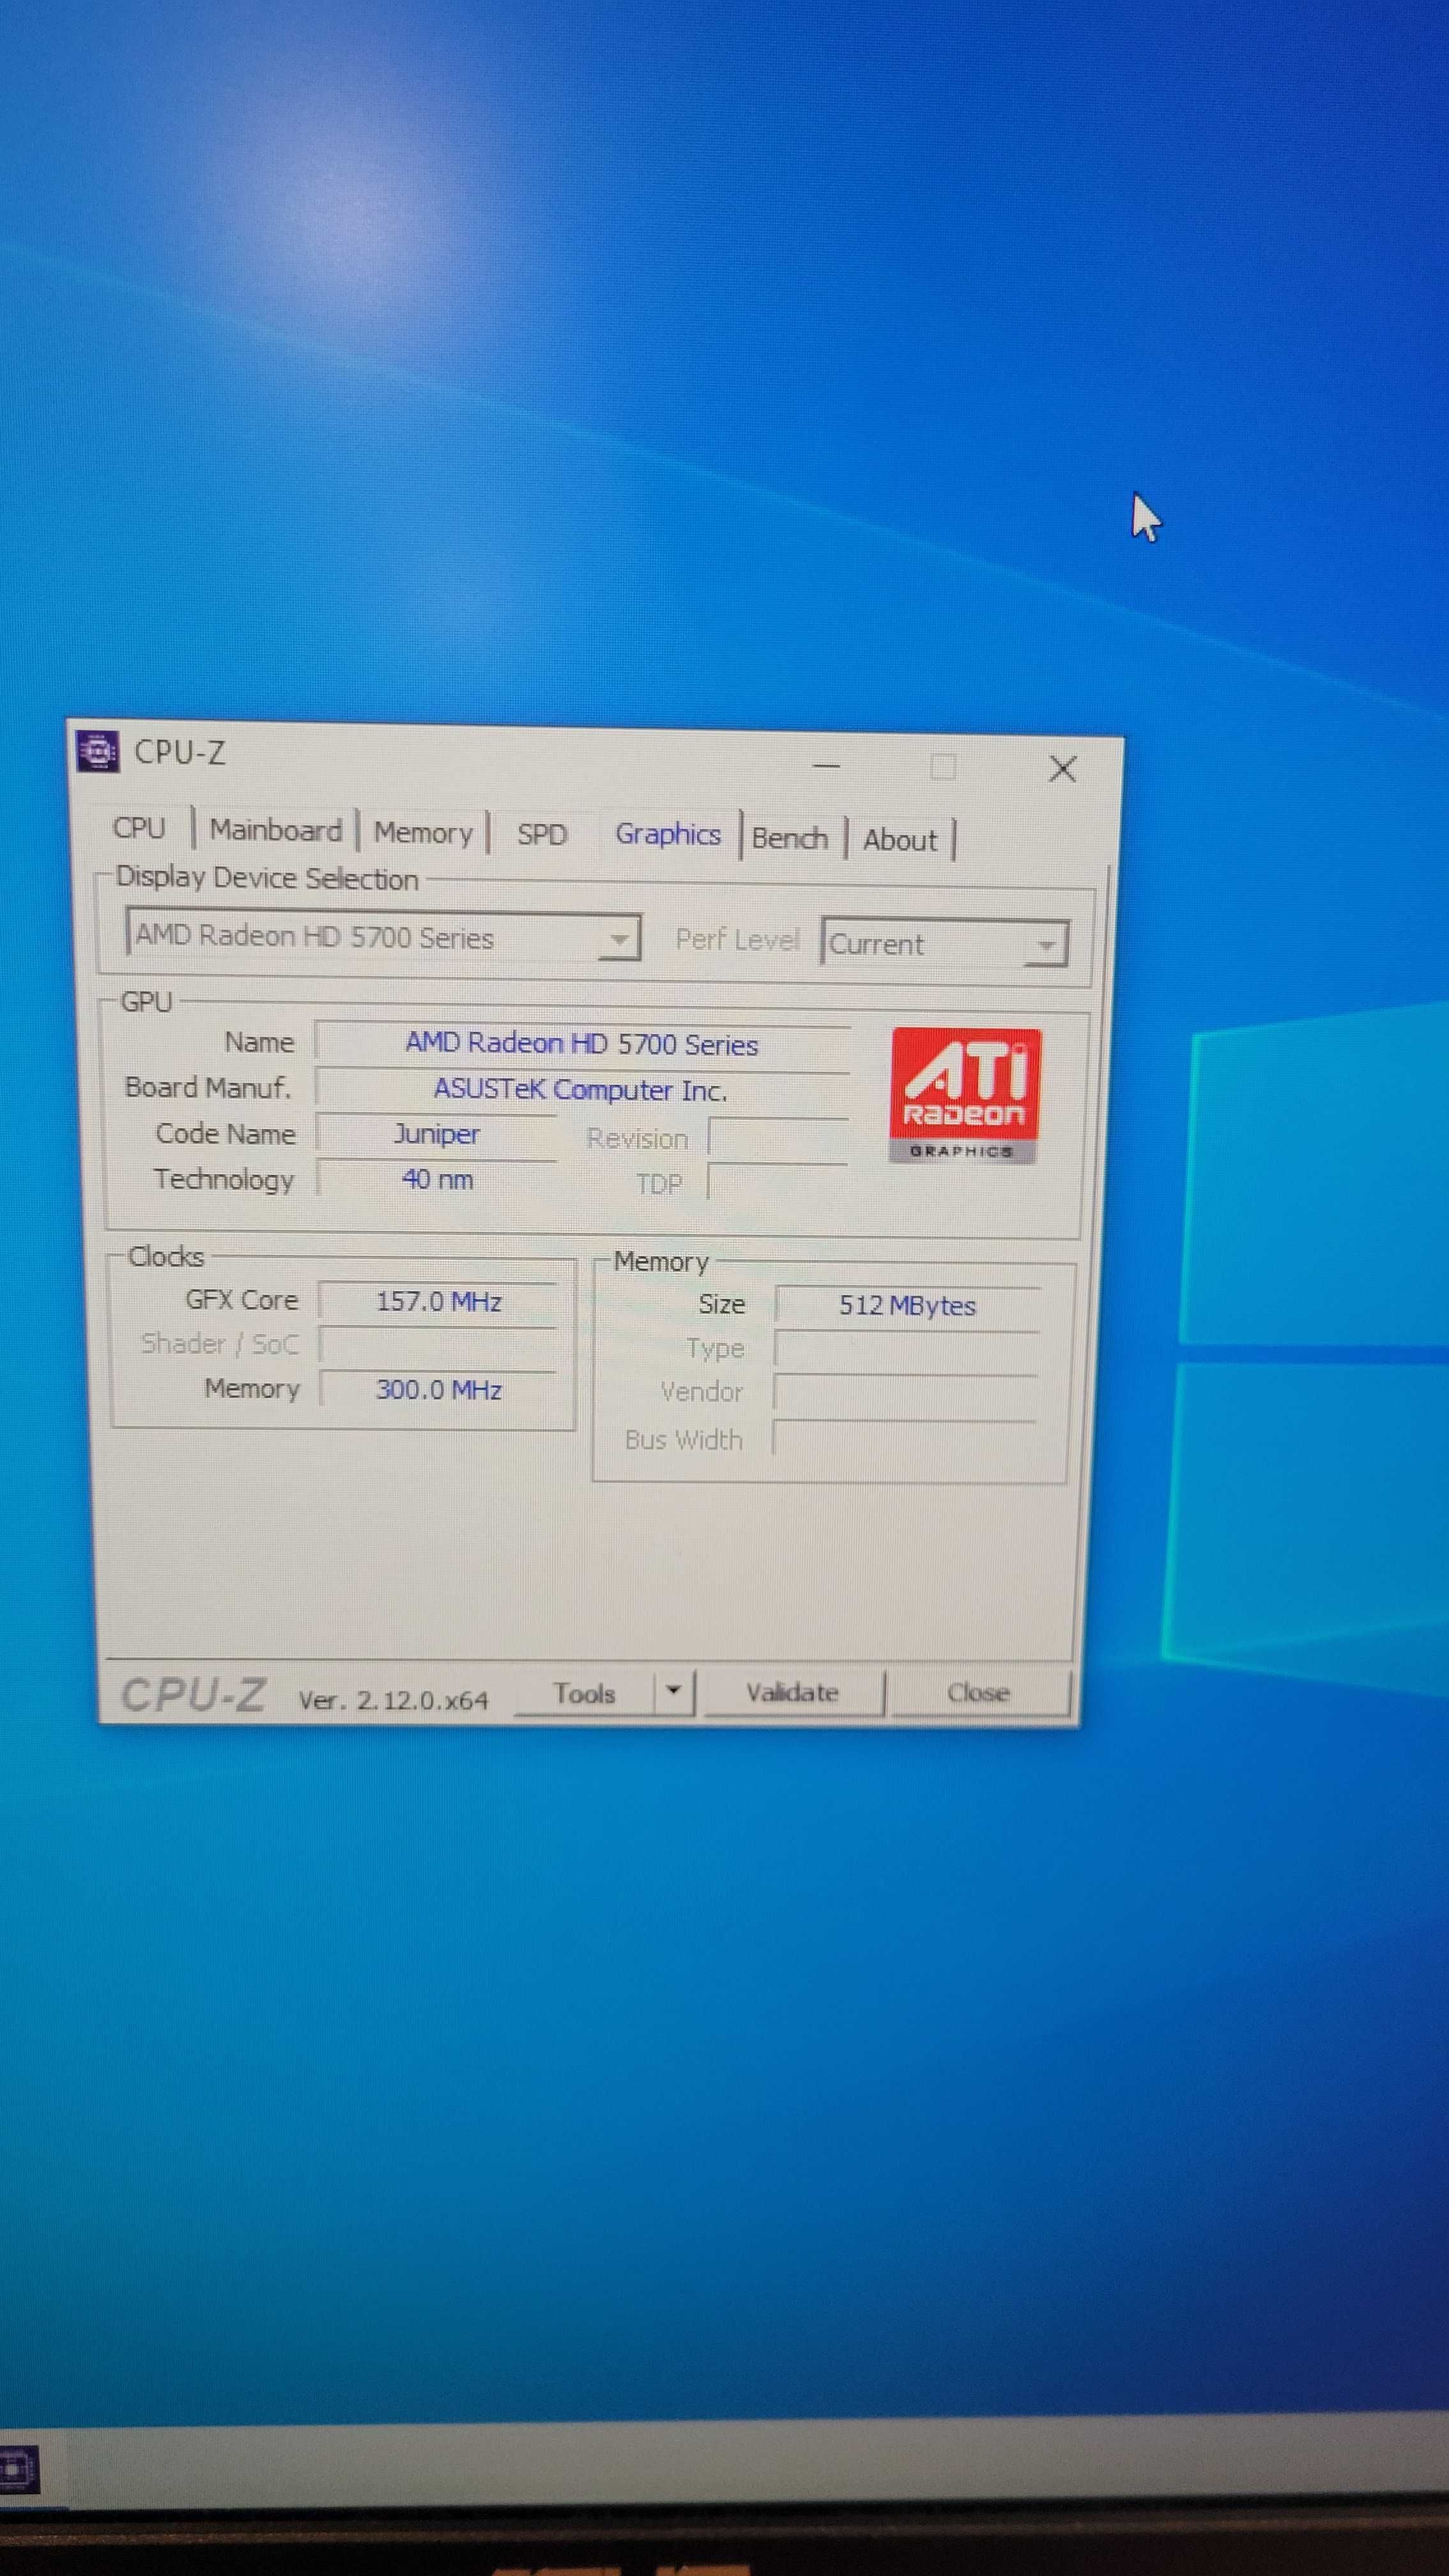Click the empty Bus Width field
This screenshot has width=1449, height=2576.
point(904,1439)
